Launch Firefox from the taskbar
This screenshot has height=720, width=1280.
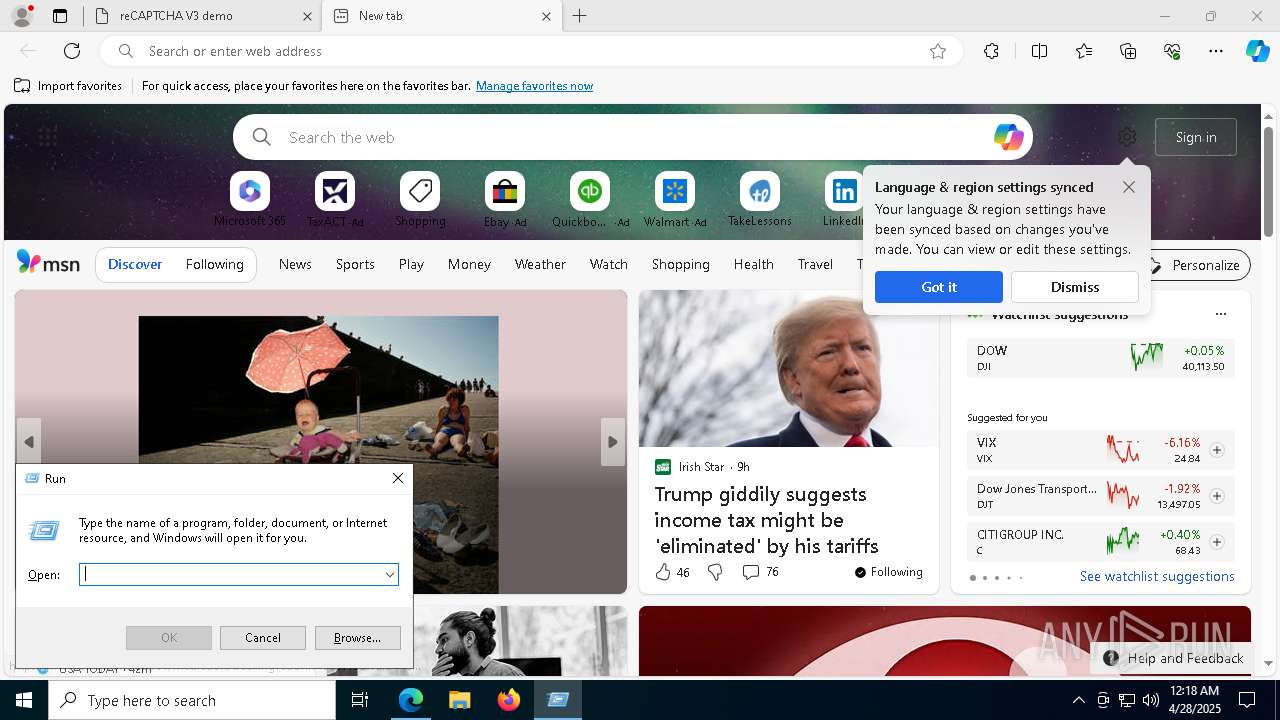pyautogui.click(x=508, y=700)
